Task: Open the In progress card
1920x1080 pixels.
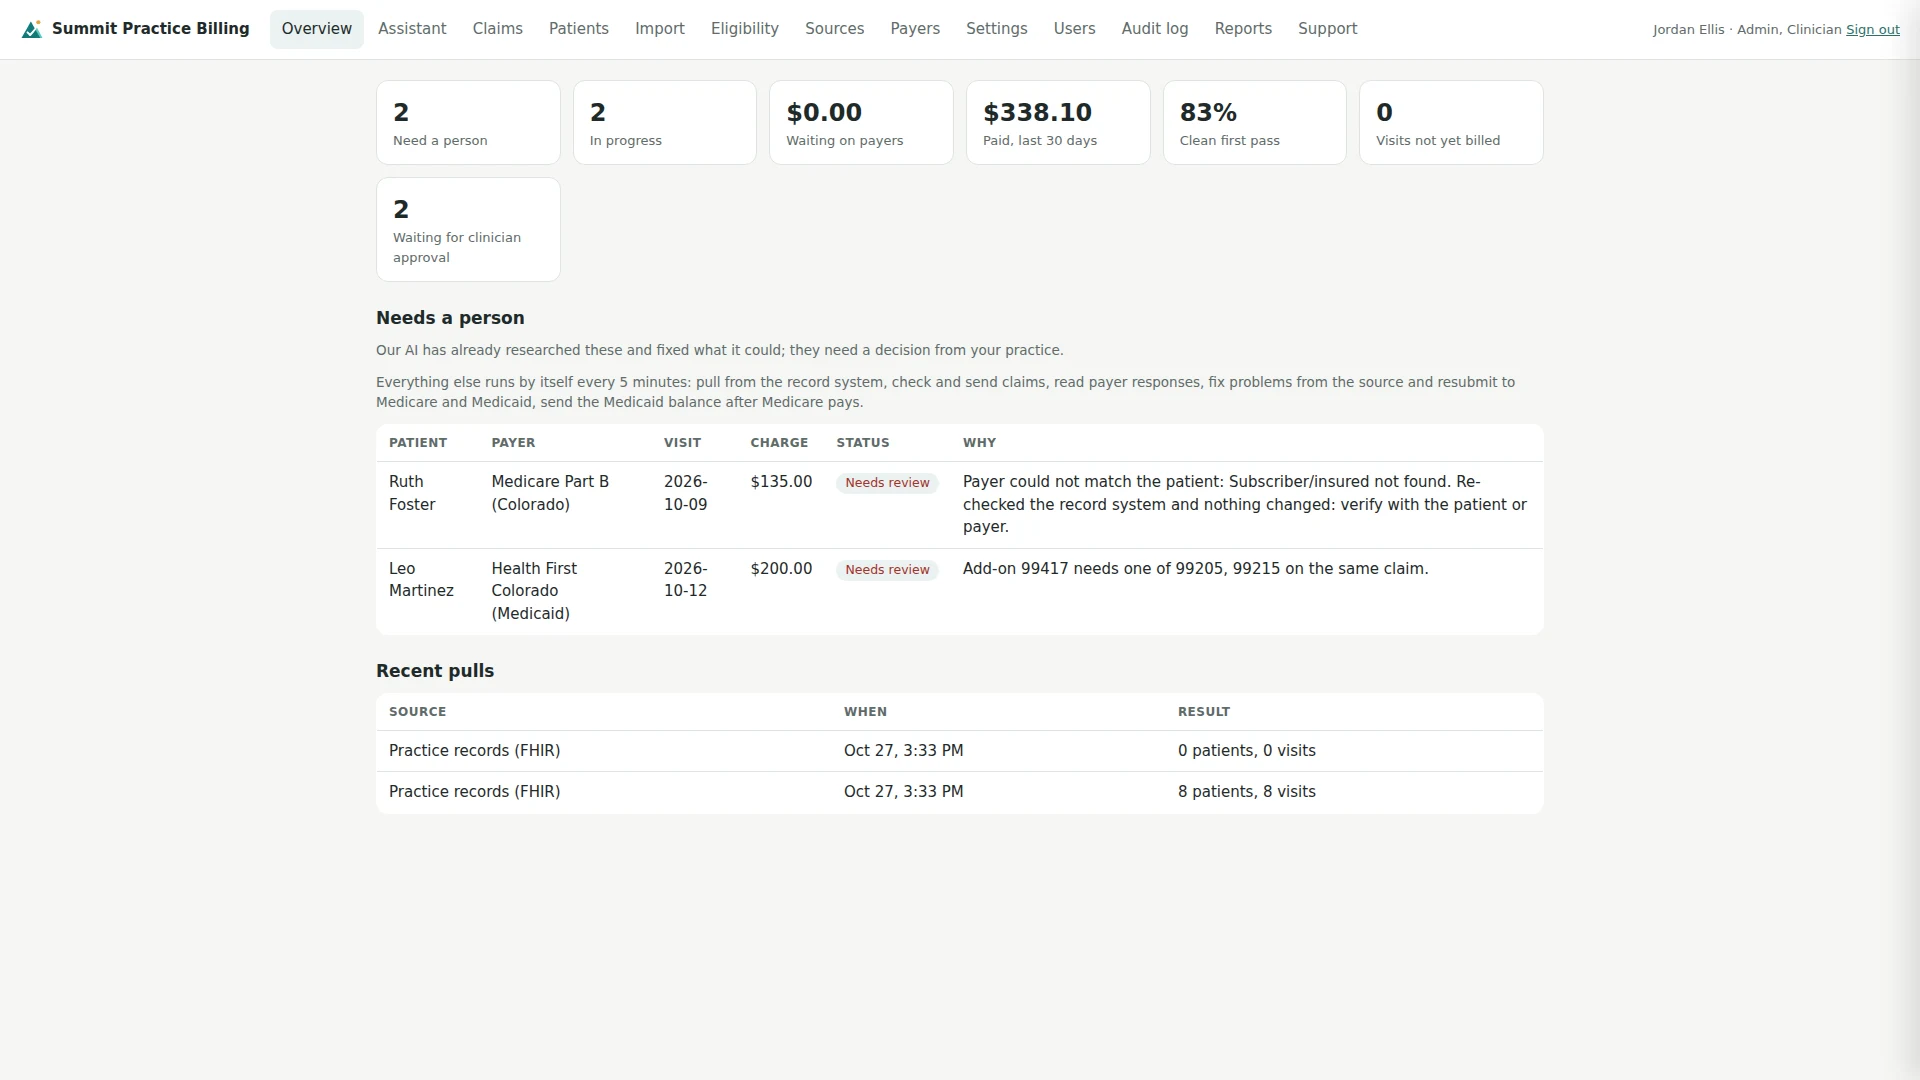Action: [x=665, y=123]
